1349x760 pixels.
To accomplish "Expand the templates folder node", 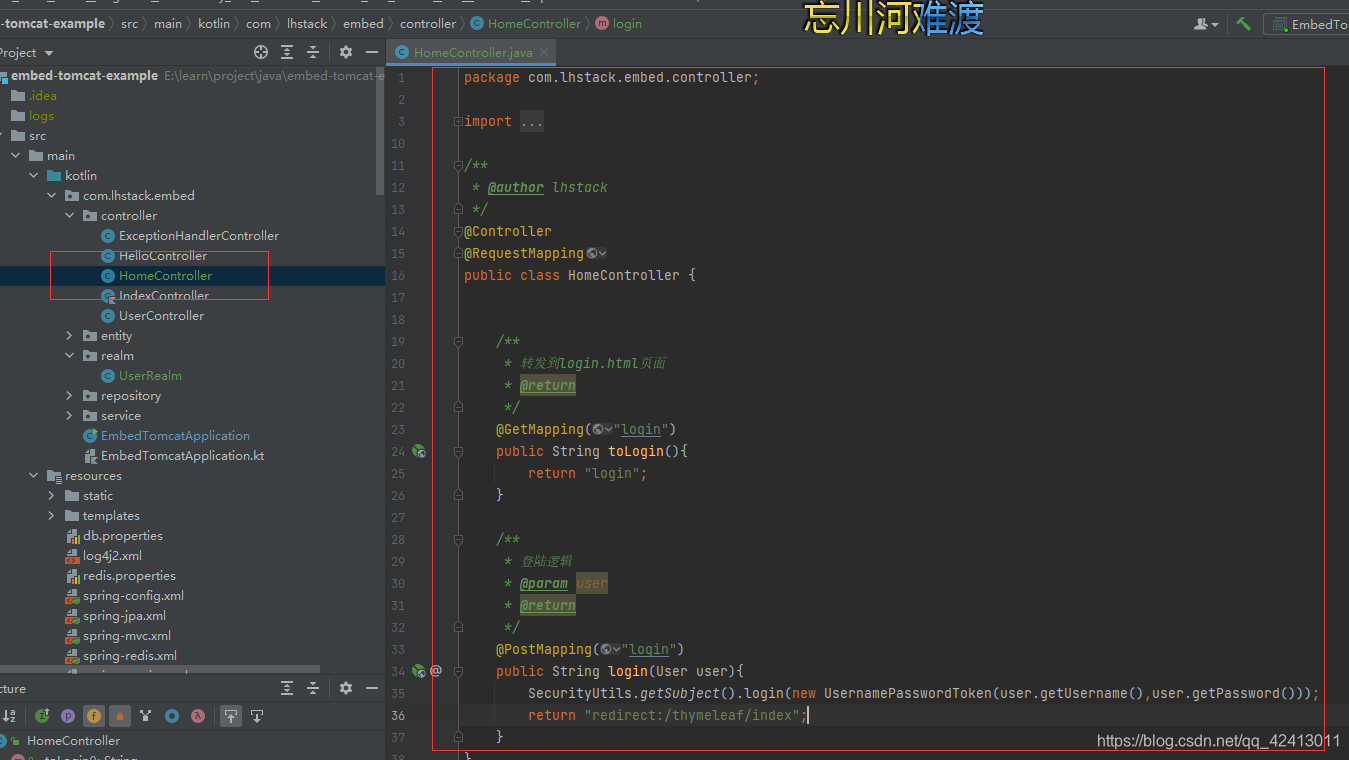I will click(51, 516).
